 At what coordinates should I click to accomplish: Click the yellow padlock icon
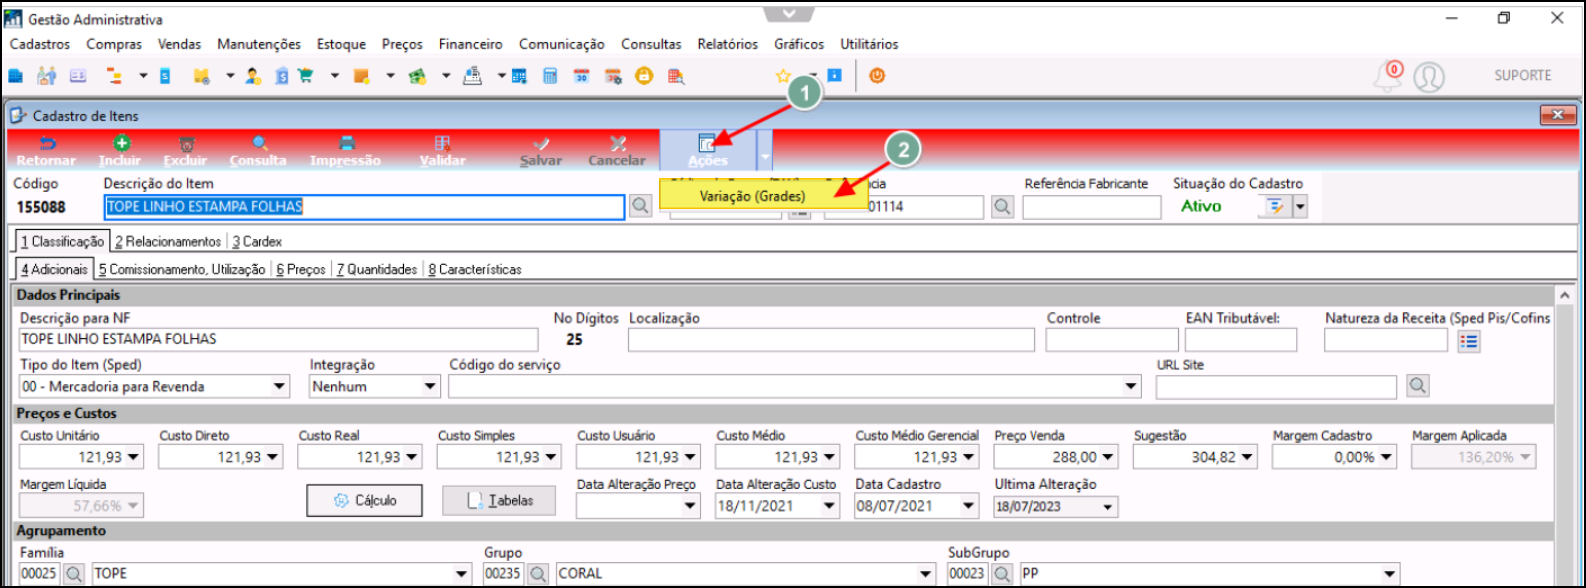click(x=644, y=75)
